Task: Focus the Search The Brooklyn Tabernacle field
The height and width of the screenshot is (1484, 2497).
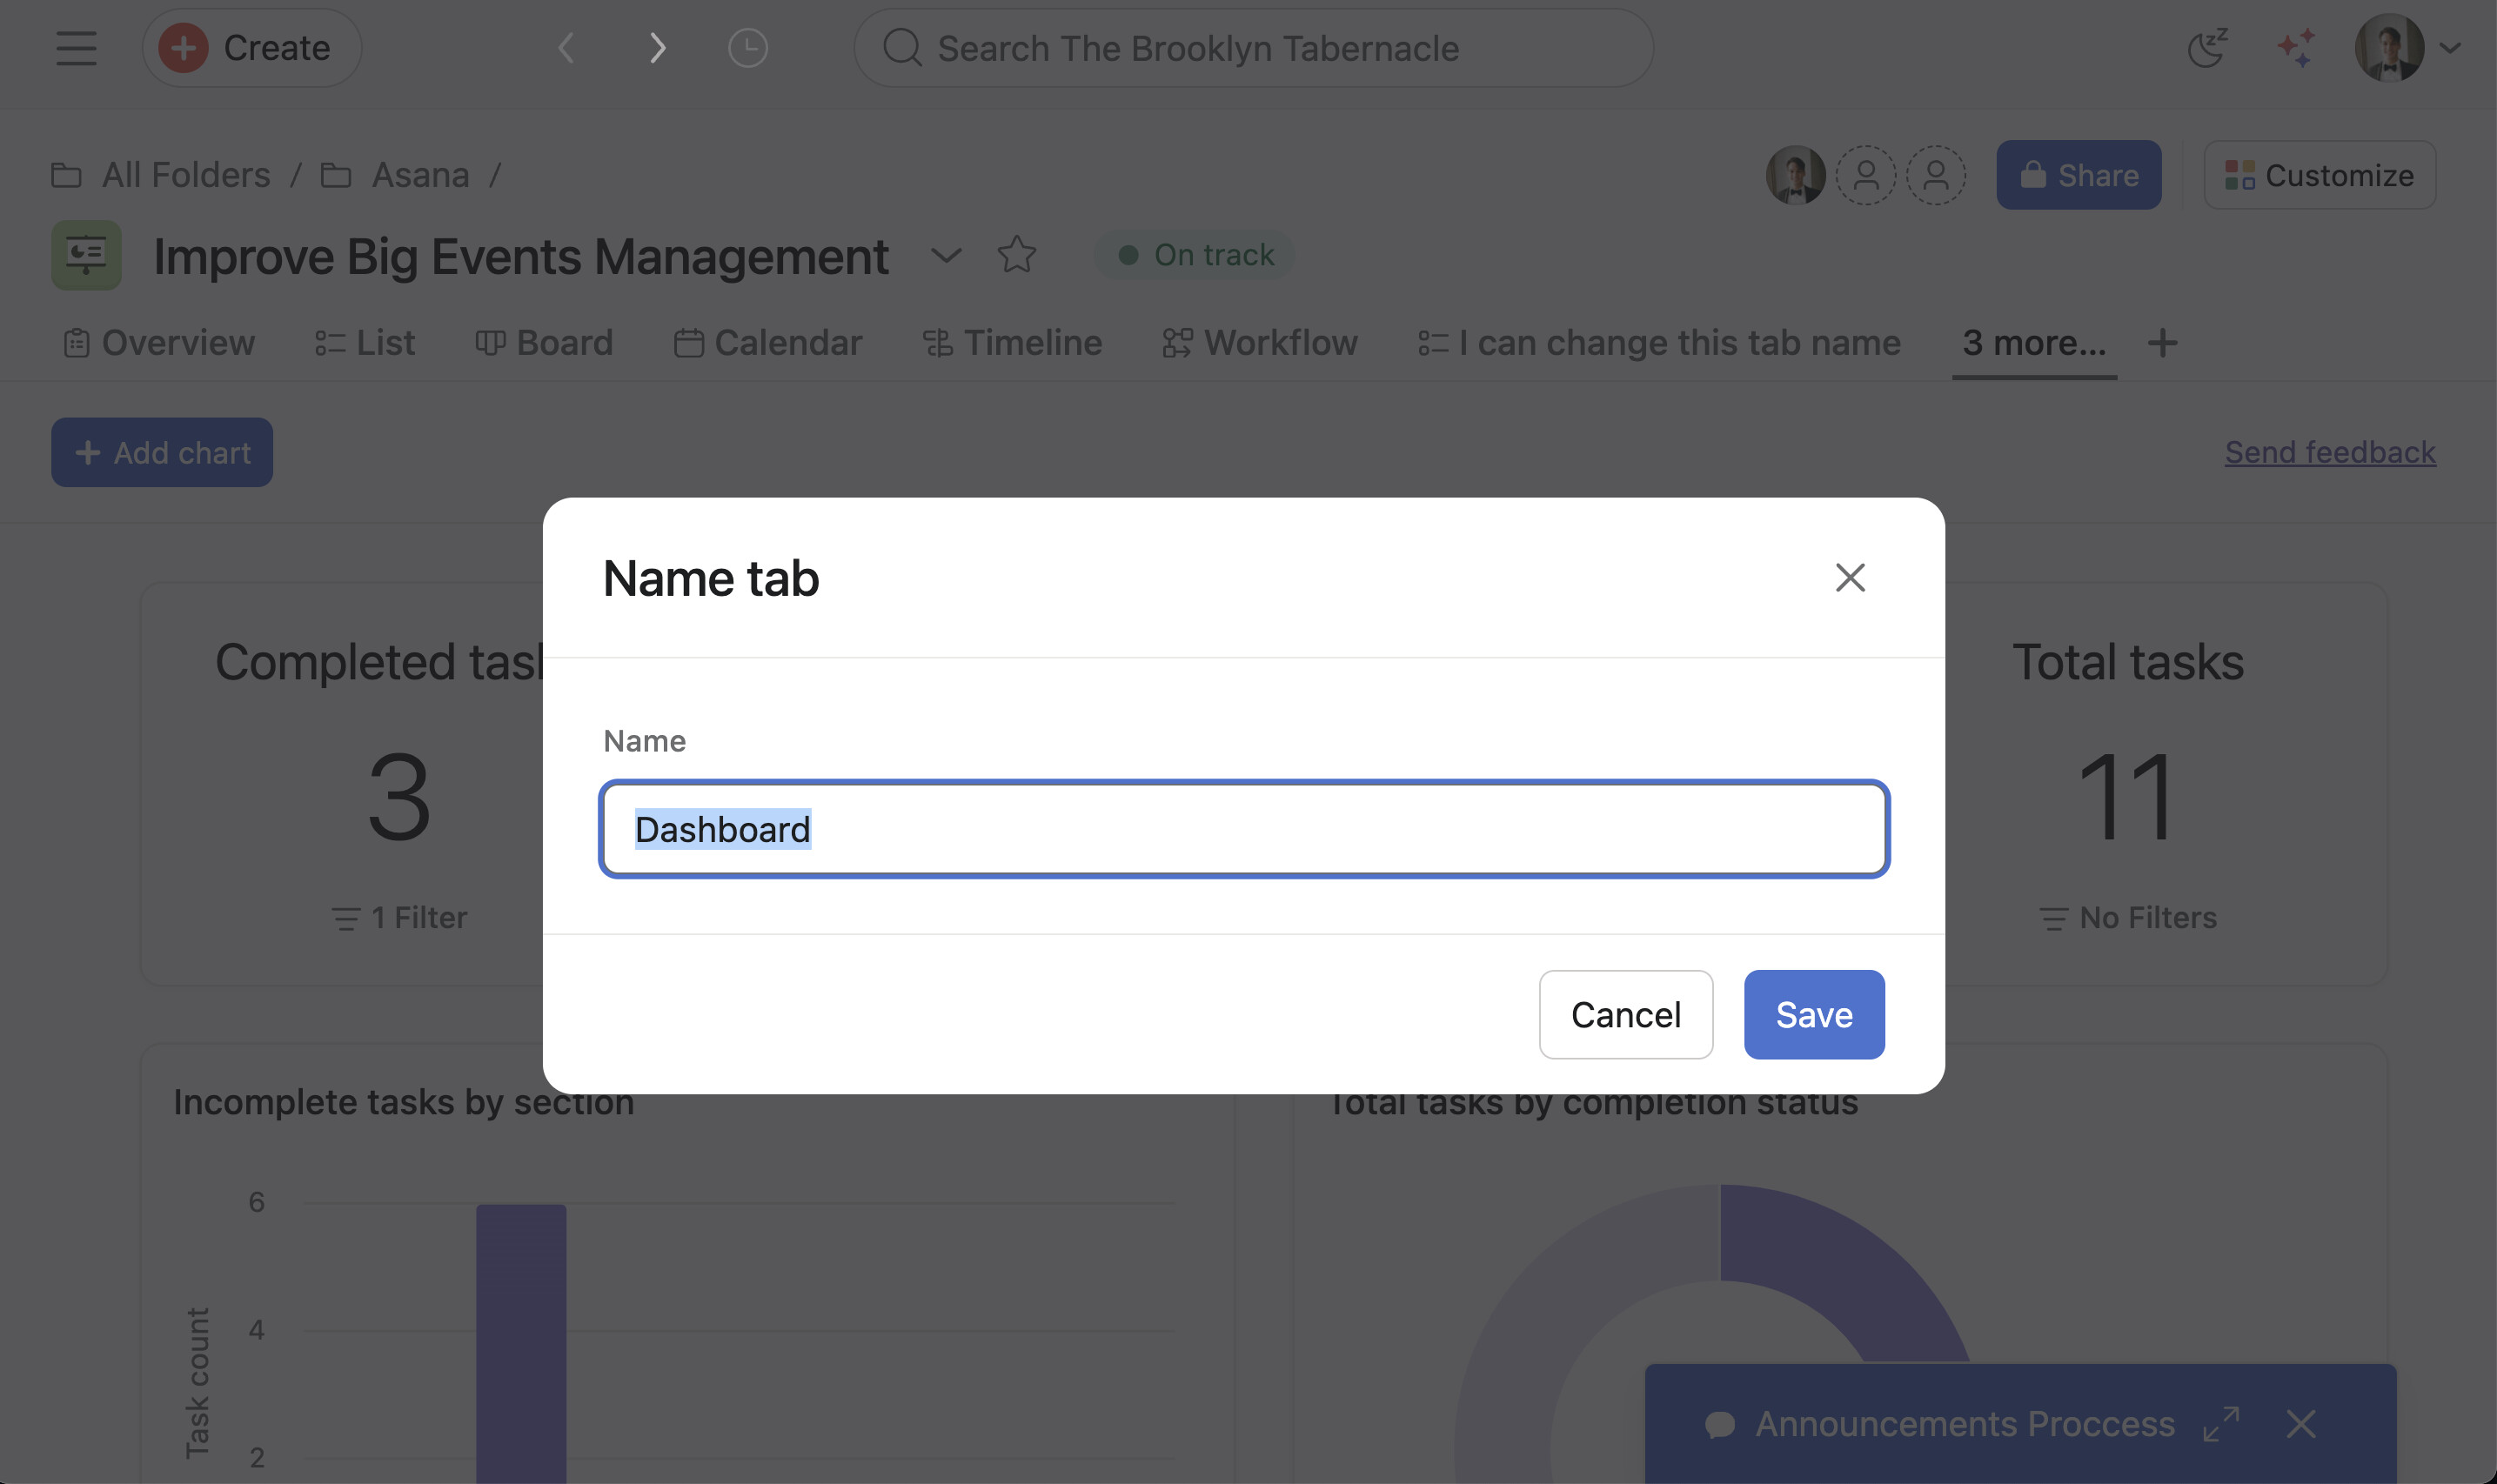Action: (x=1253, y=48)
